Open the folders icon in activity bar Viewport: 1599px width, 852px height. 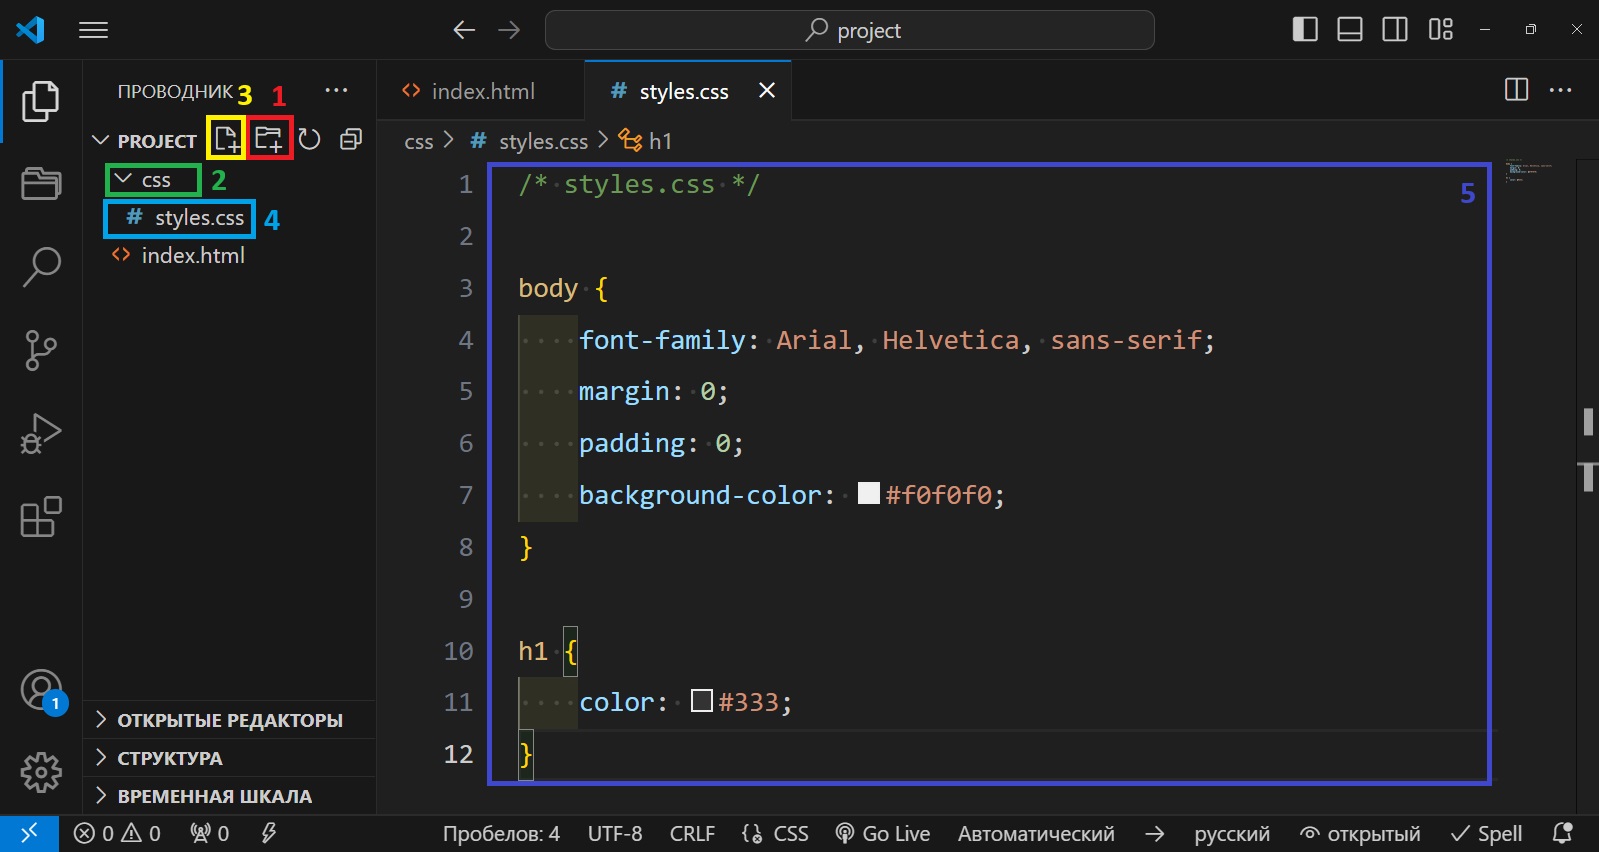pos(41,184)
